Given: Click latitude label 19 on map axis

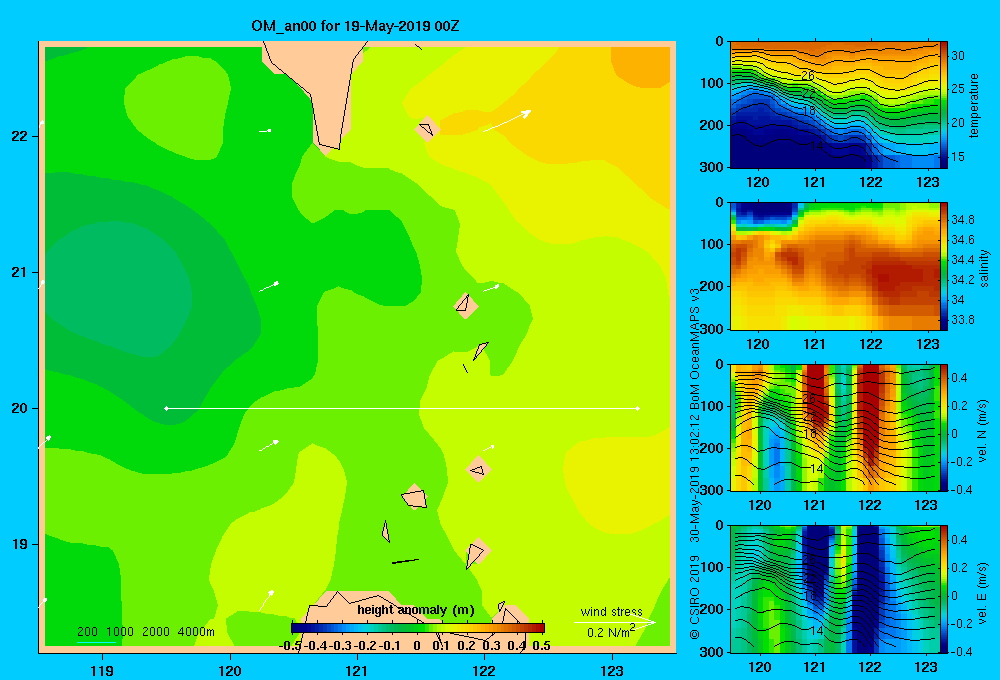Looking at the screenshot, I should pos(20,544).
